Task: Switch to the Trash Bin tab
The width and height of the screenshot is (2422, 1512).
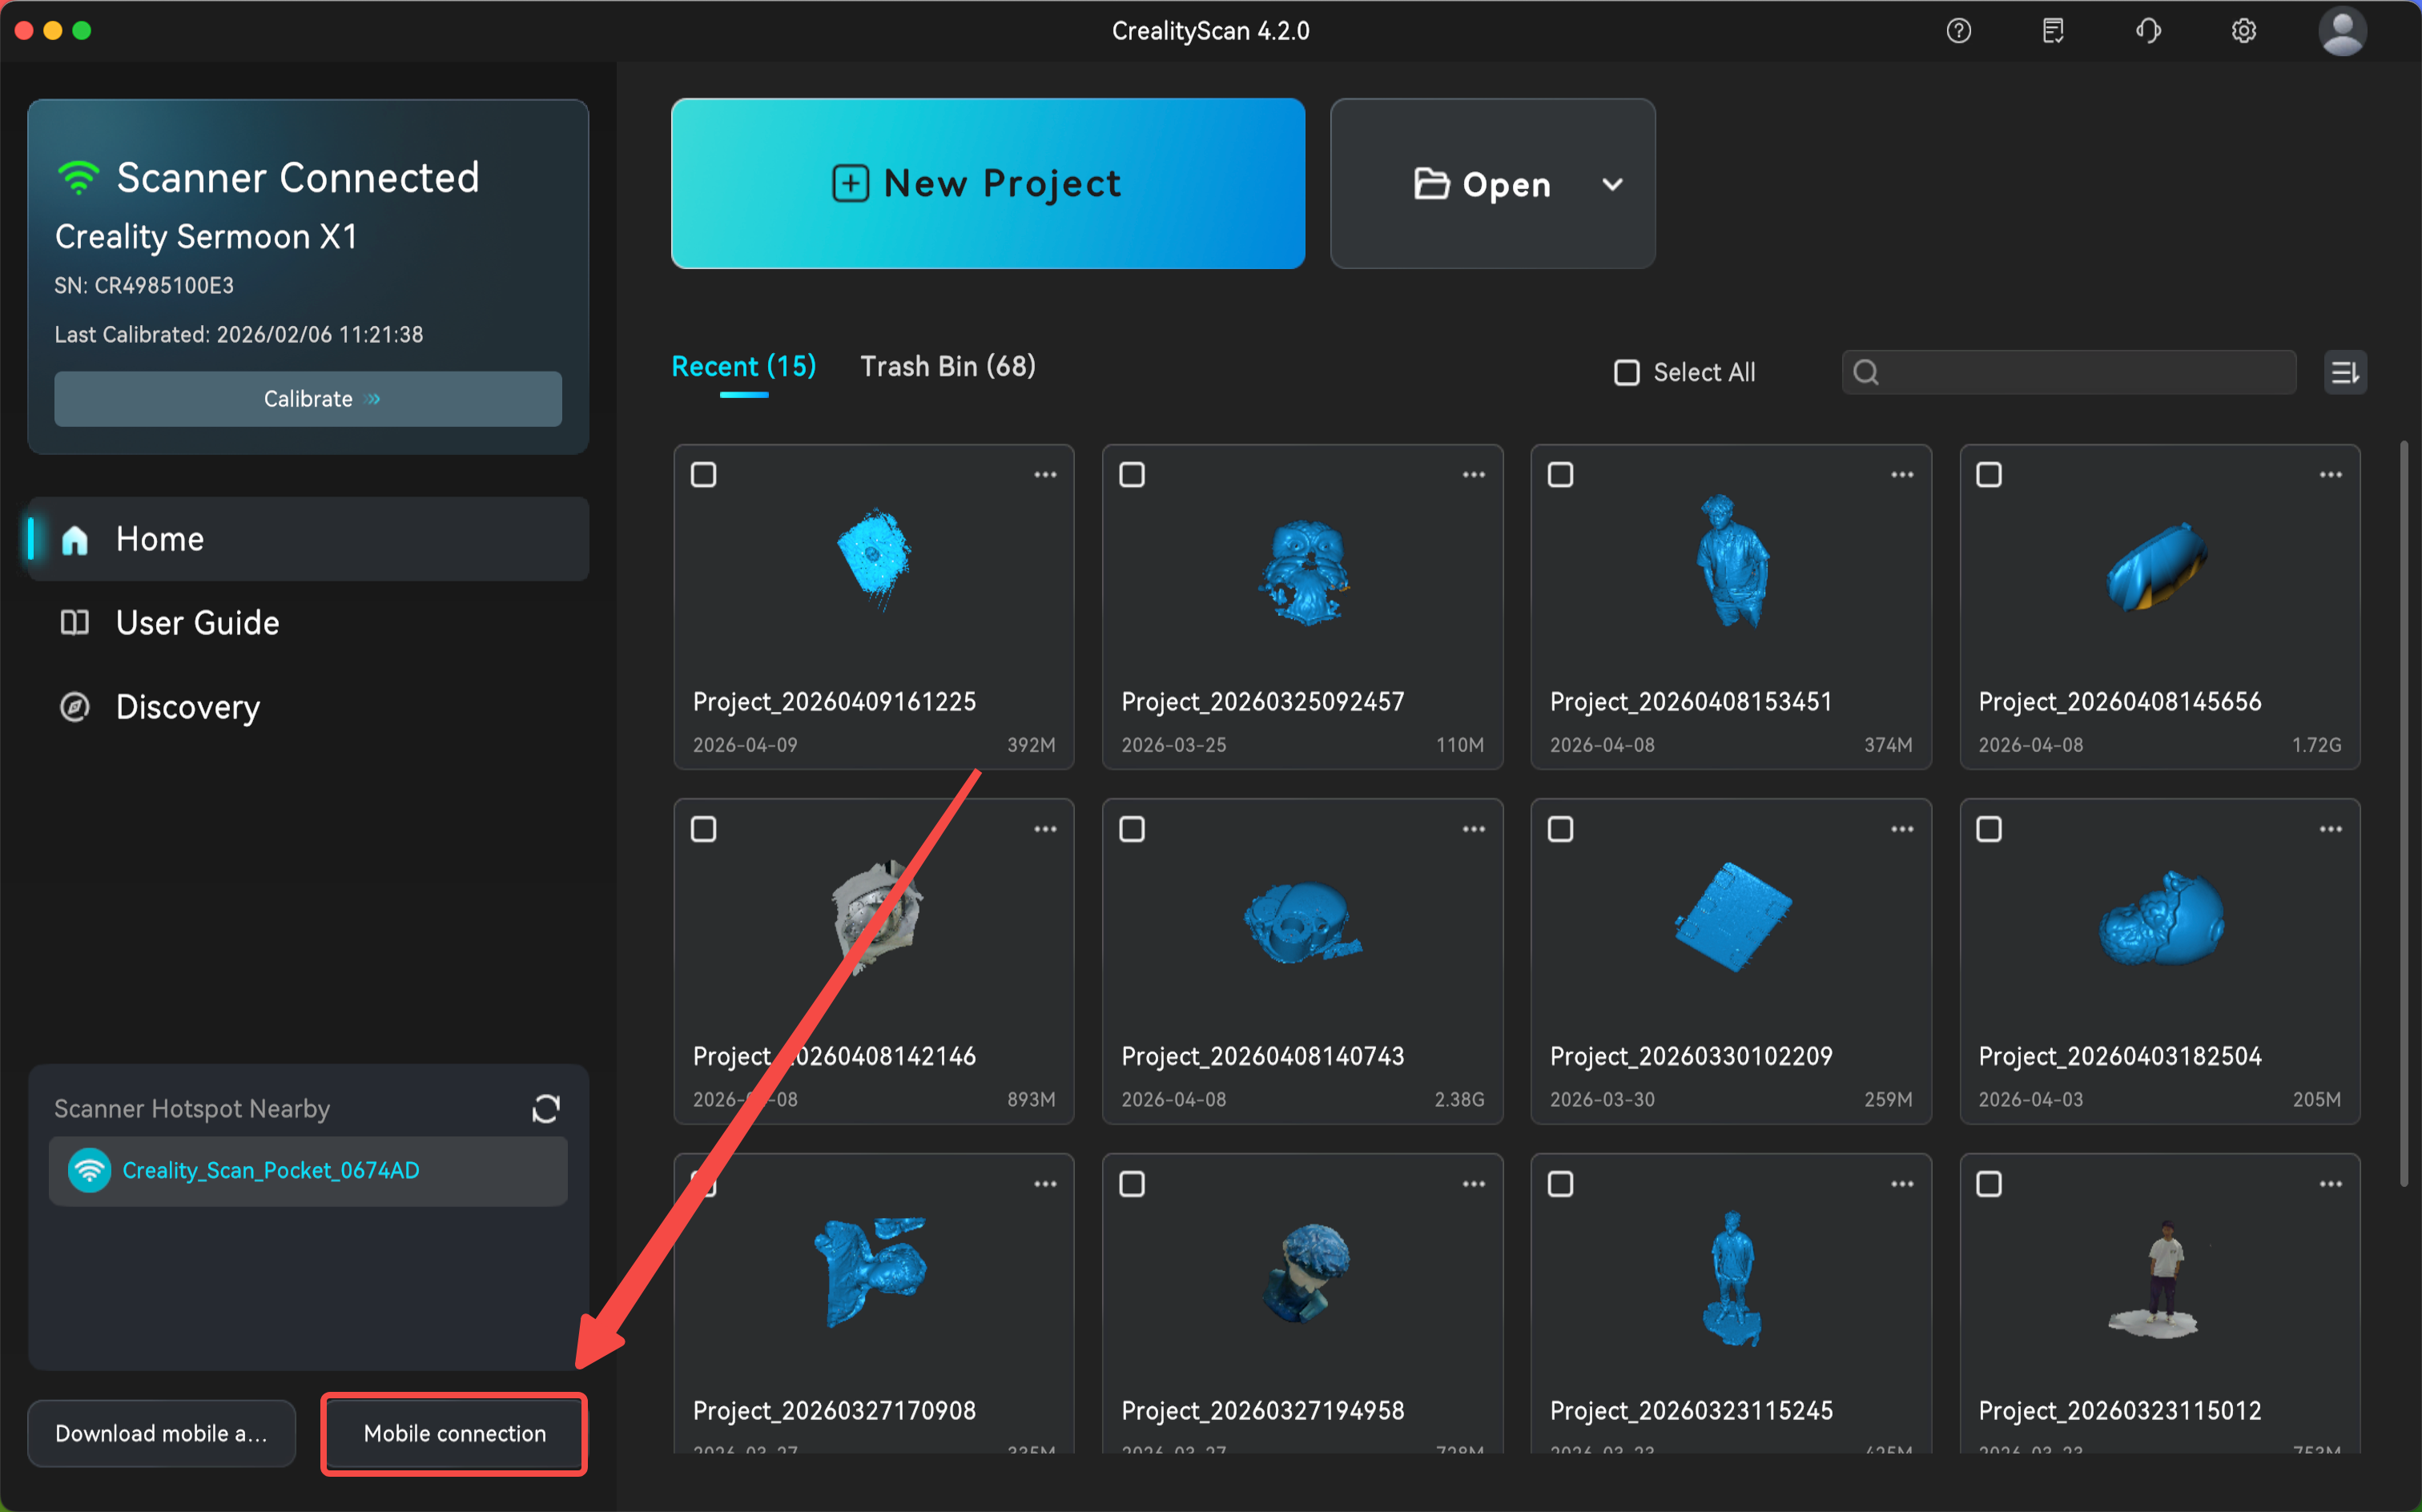Action: tap(947, 367)
